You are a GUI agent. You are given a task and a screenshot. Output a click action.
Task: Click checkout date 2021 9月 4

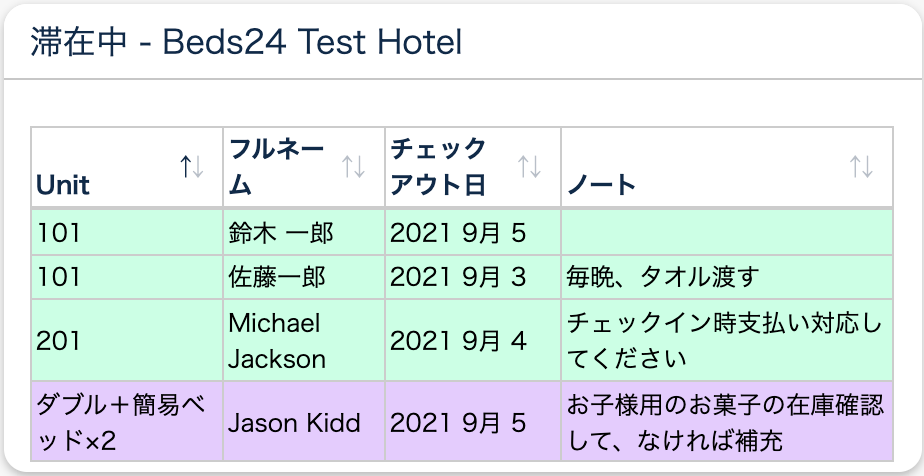point(458,340)
